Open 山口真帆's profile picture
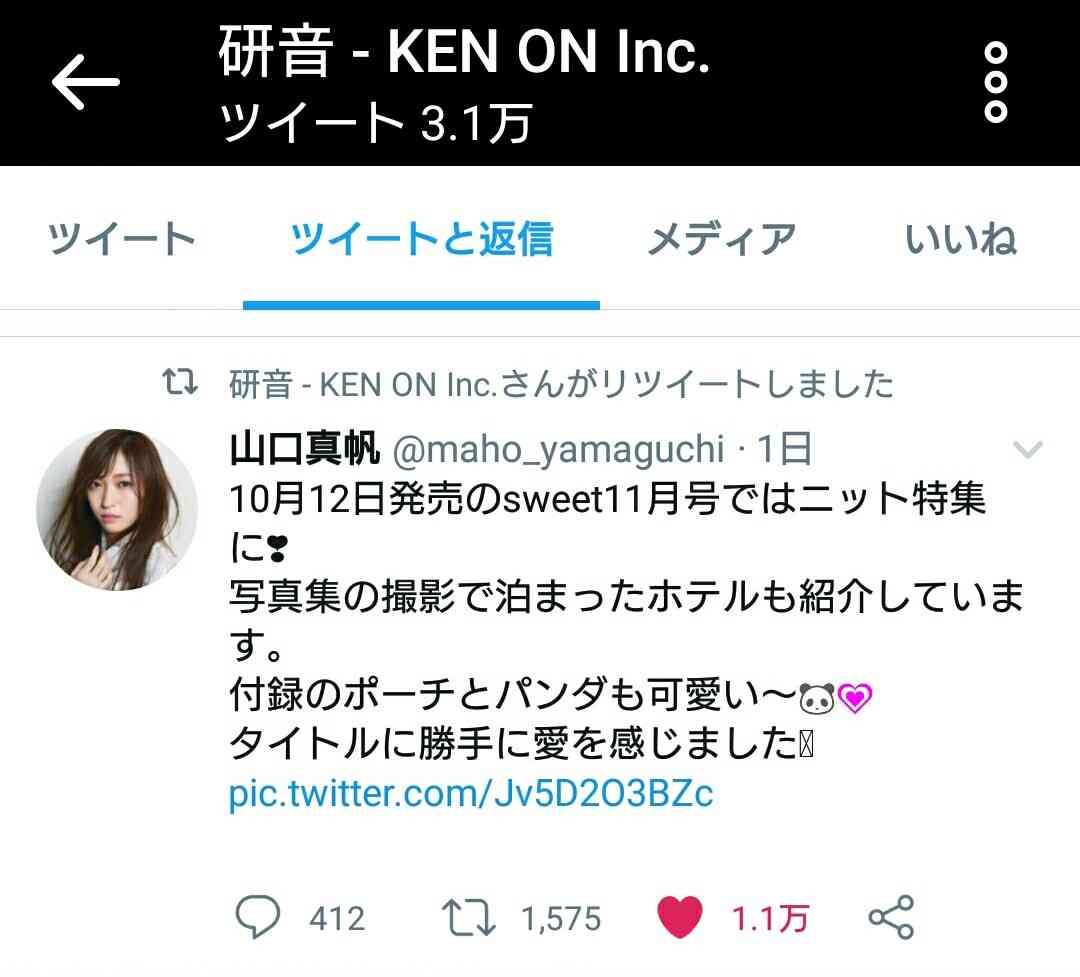 pos(116,510)
